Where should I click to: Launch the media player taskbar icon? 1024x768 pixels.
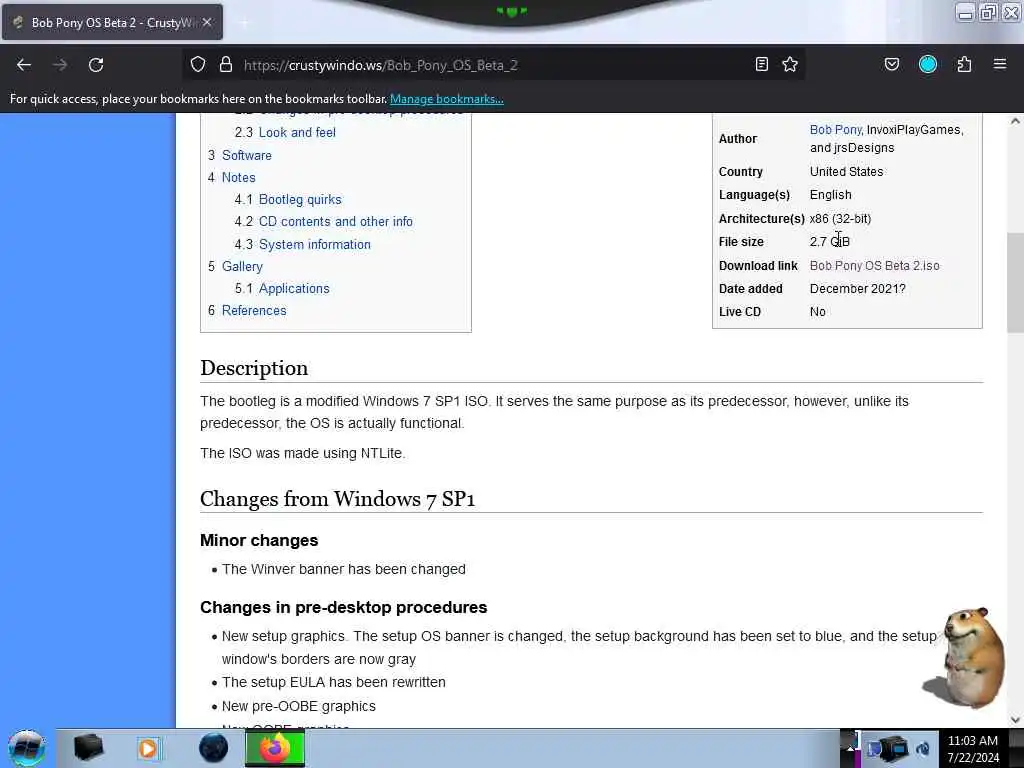148,748
